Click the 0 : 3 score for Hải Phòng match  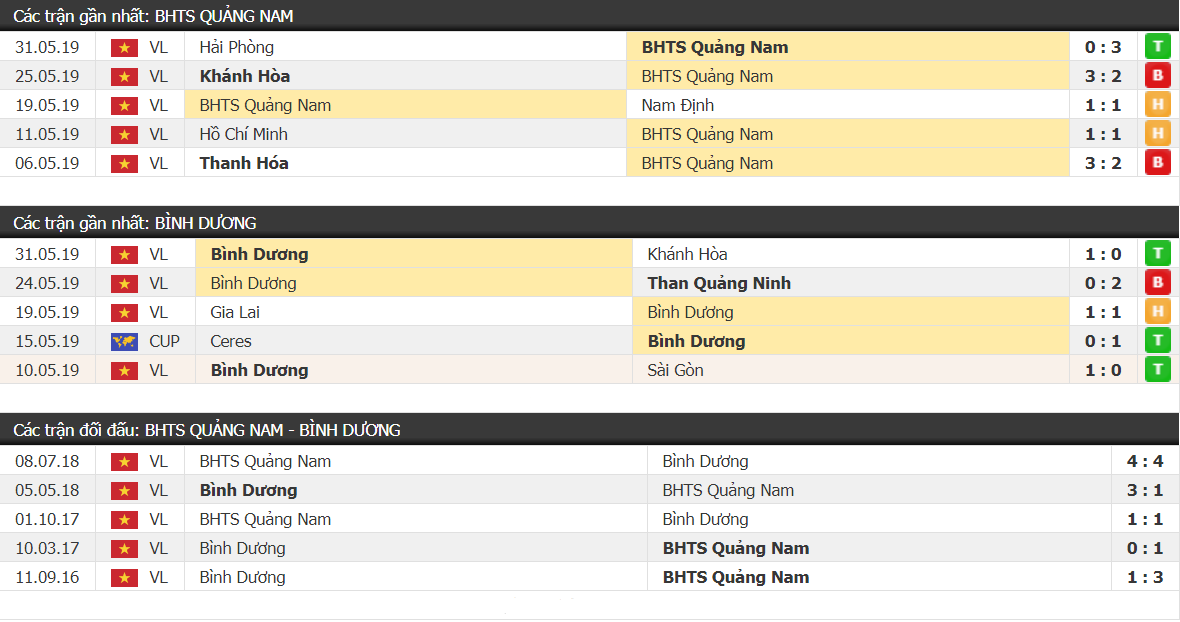1102,47
